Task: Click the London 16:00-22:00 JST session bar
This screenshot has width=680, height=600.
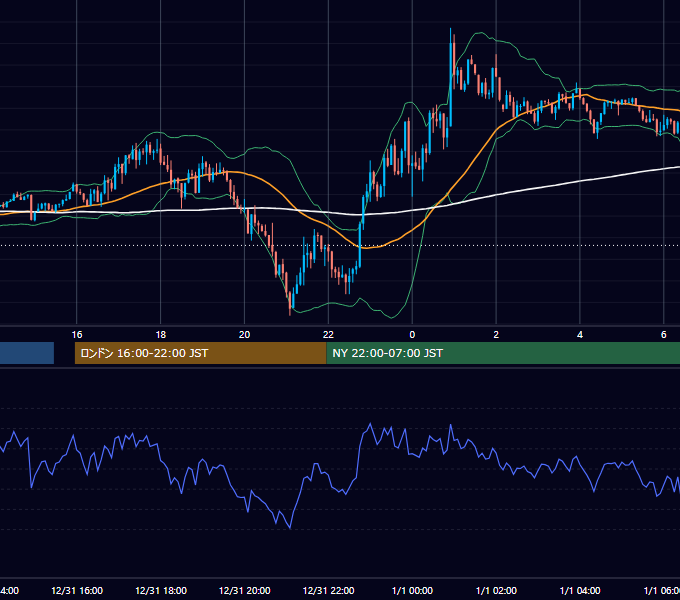Action: click(200, 353)
